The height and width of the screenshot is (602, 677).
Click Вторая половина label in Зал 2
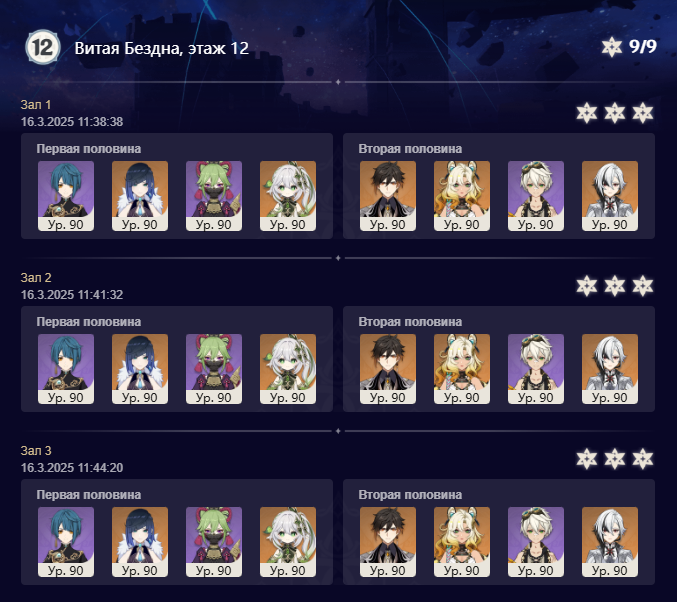pyautogui.click(x=410, y=322)
